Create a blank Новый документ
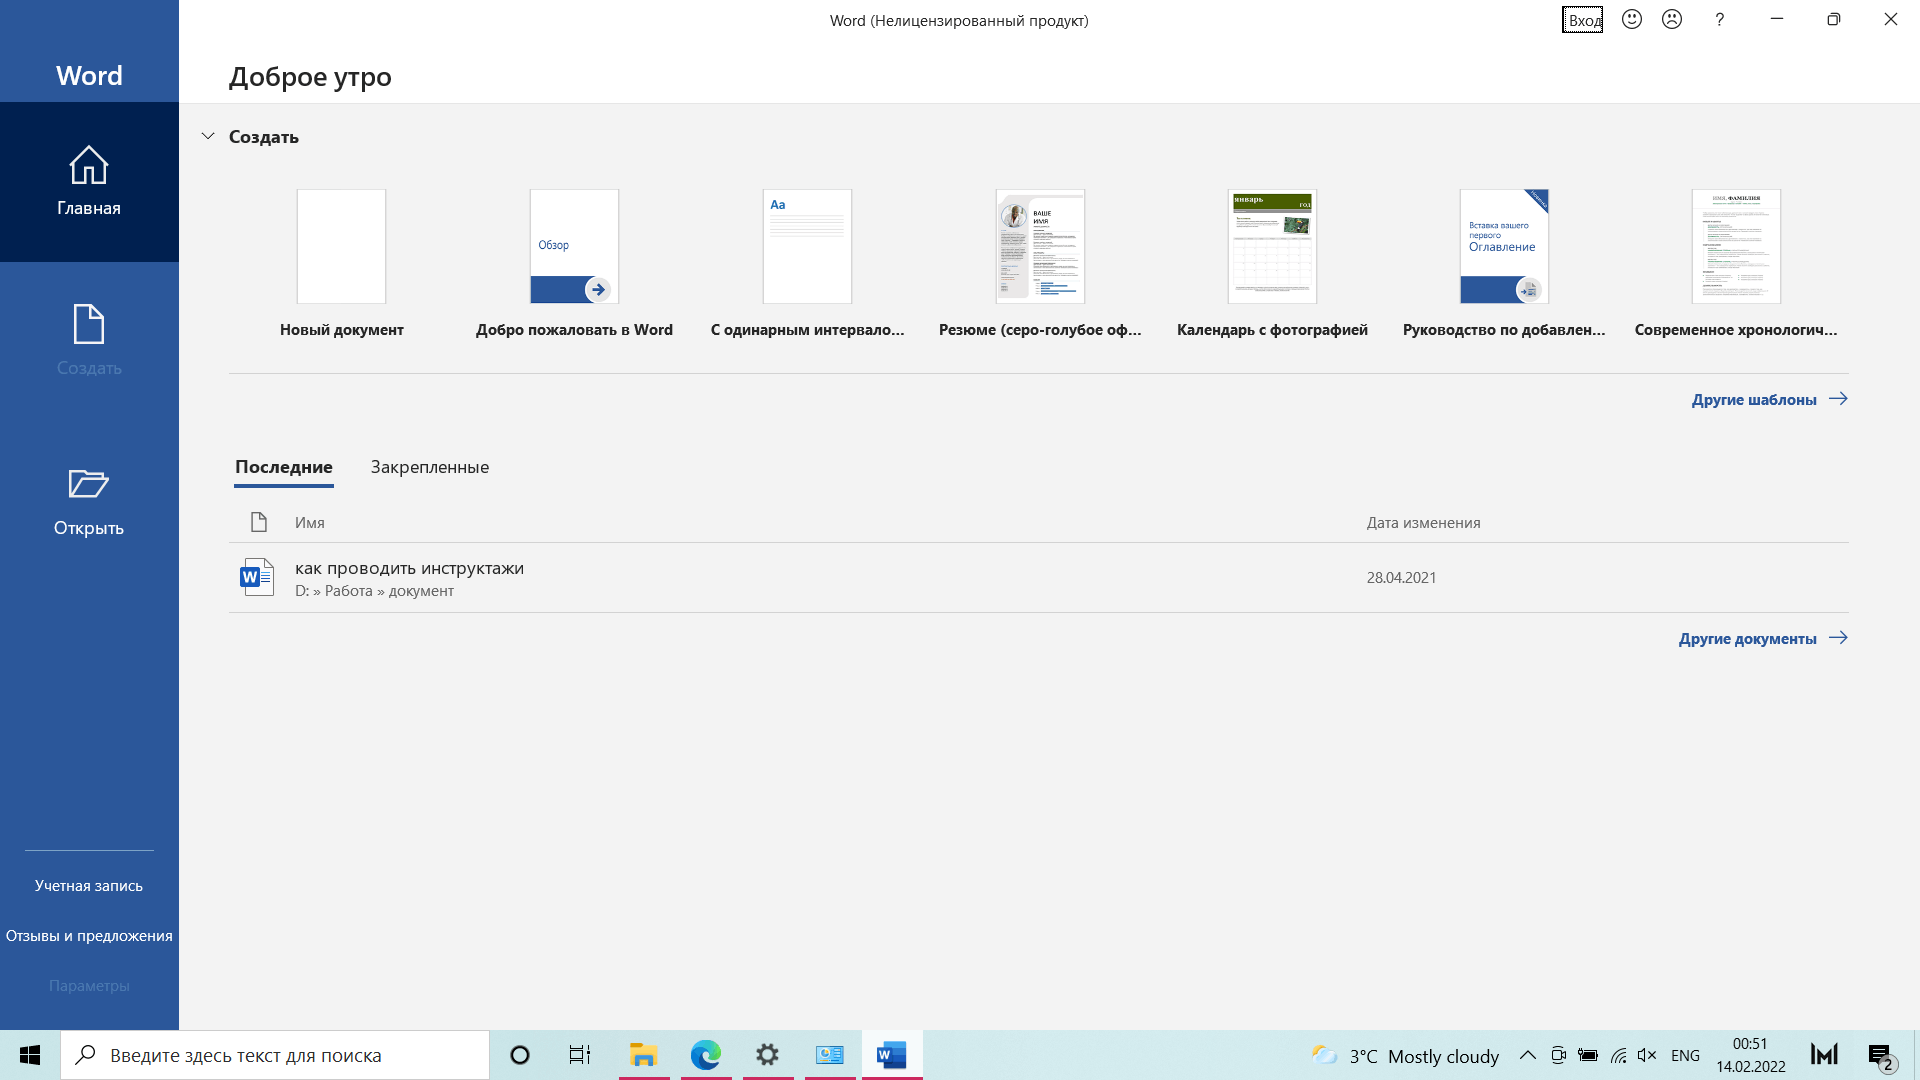 [x=342, y=264]
